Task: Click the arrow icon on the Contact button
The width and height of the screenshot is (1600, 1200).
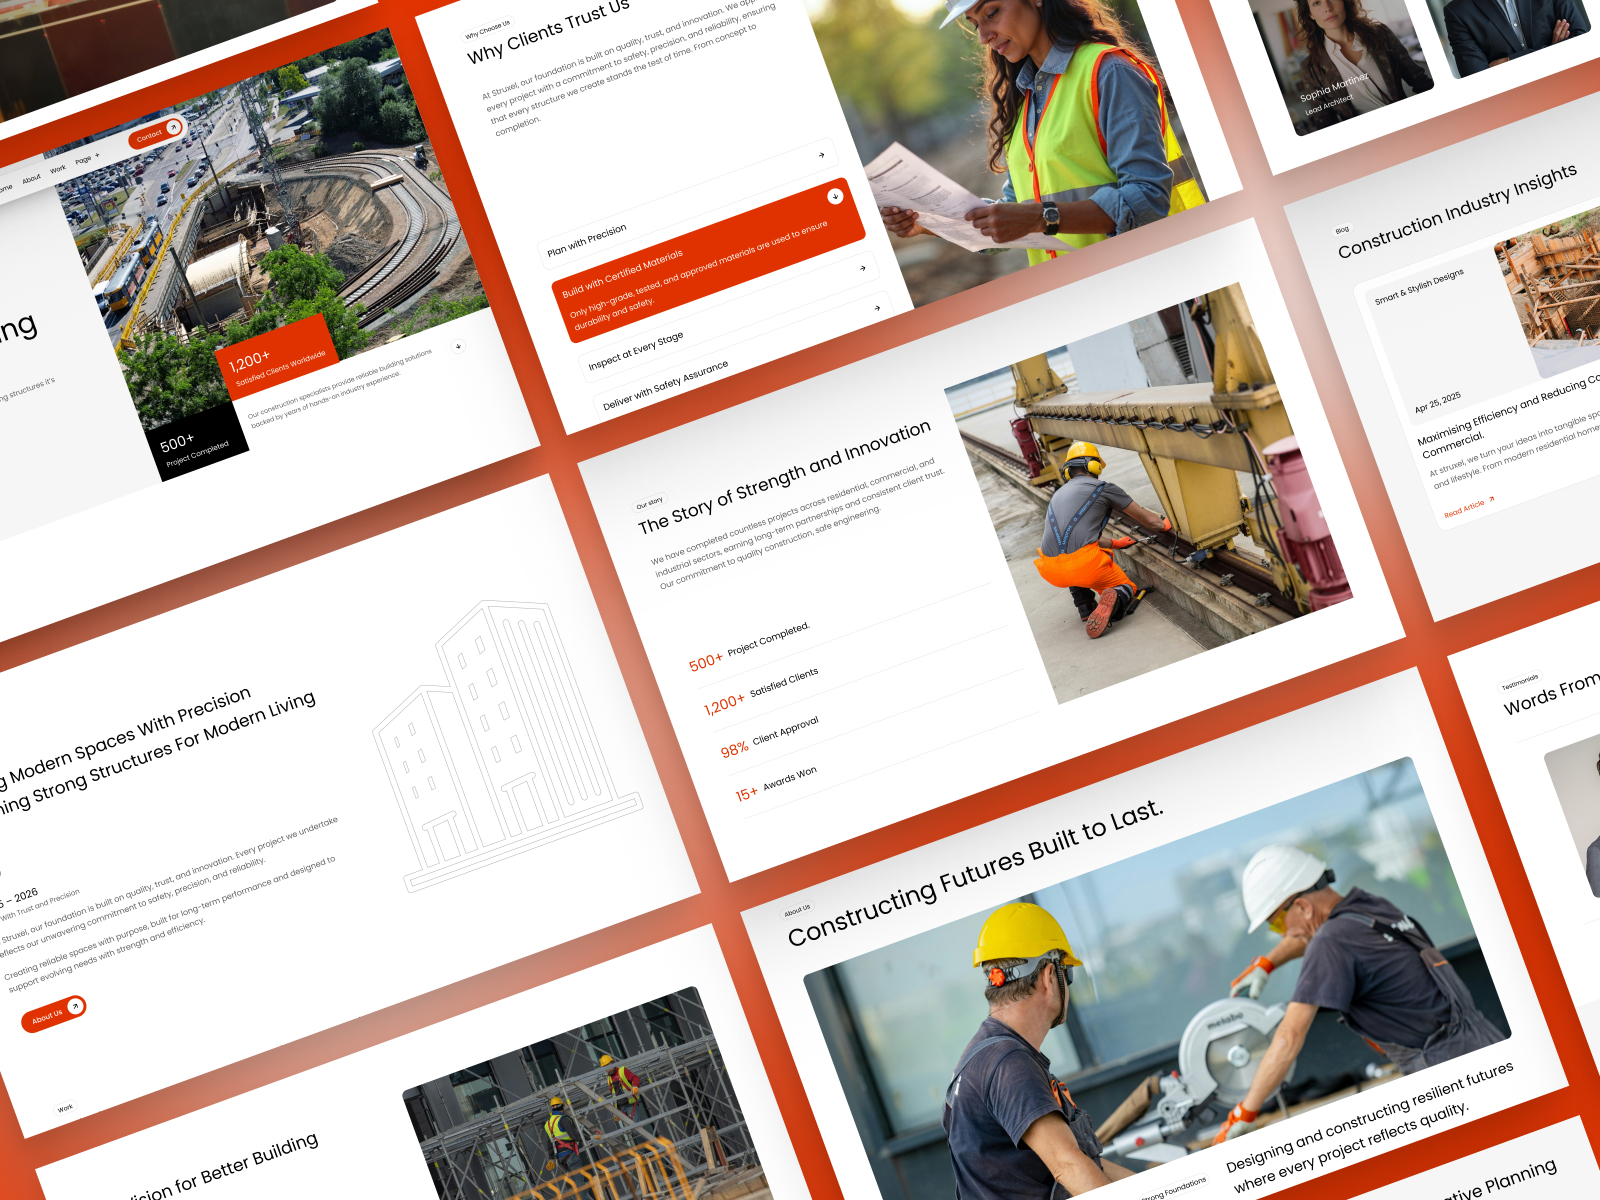Action: coord(173,127)
